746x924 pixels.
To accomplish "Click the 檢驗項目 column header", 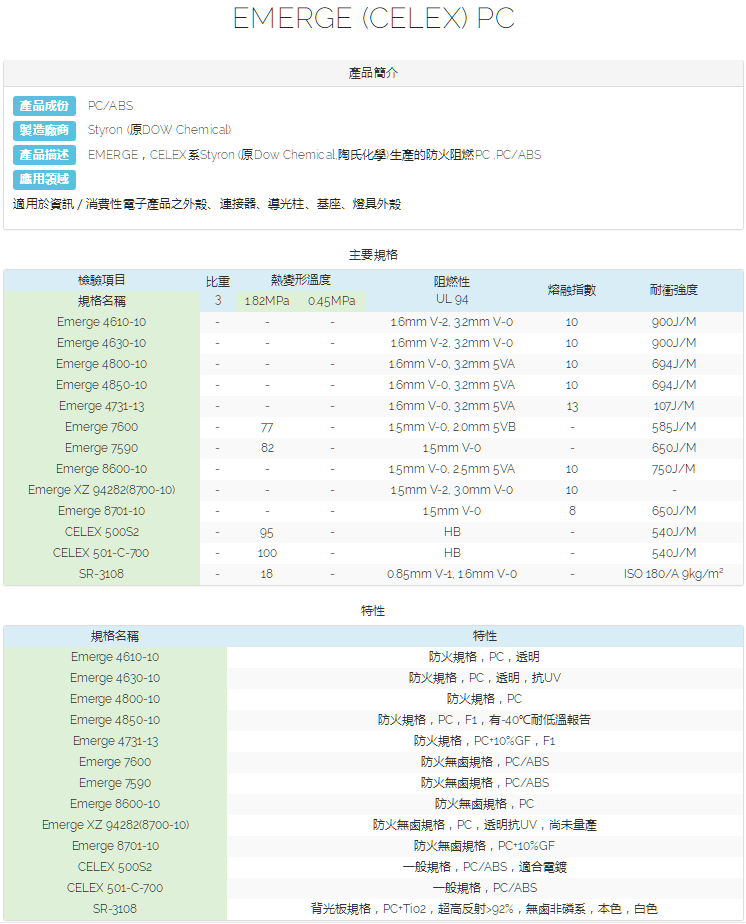I will point(101,280).
